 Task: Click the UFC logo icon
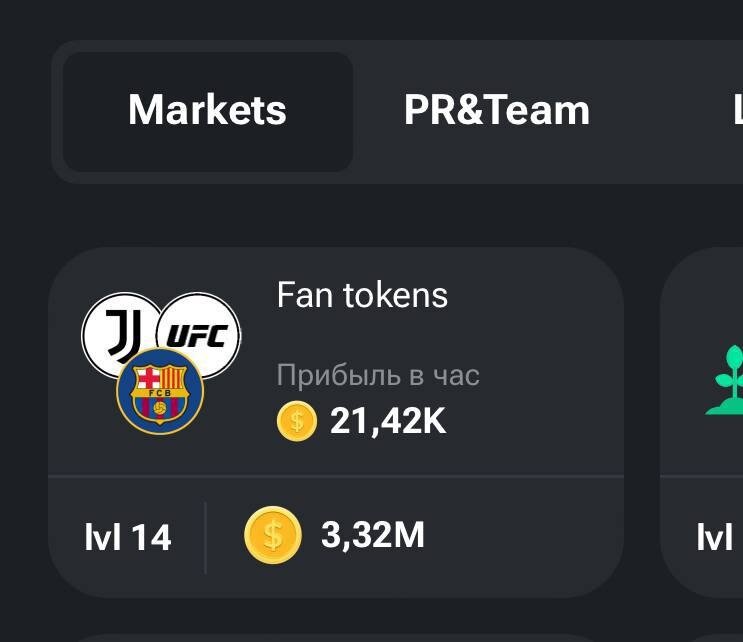pos(198,335)
